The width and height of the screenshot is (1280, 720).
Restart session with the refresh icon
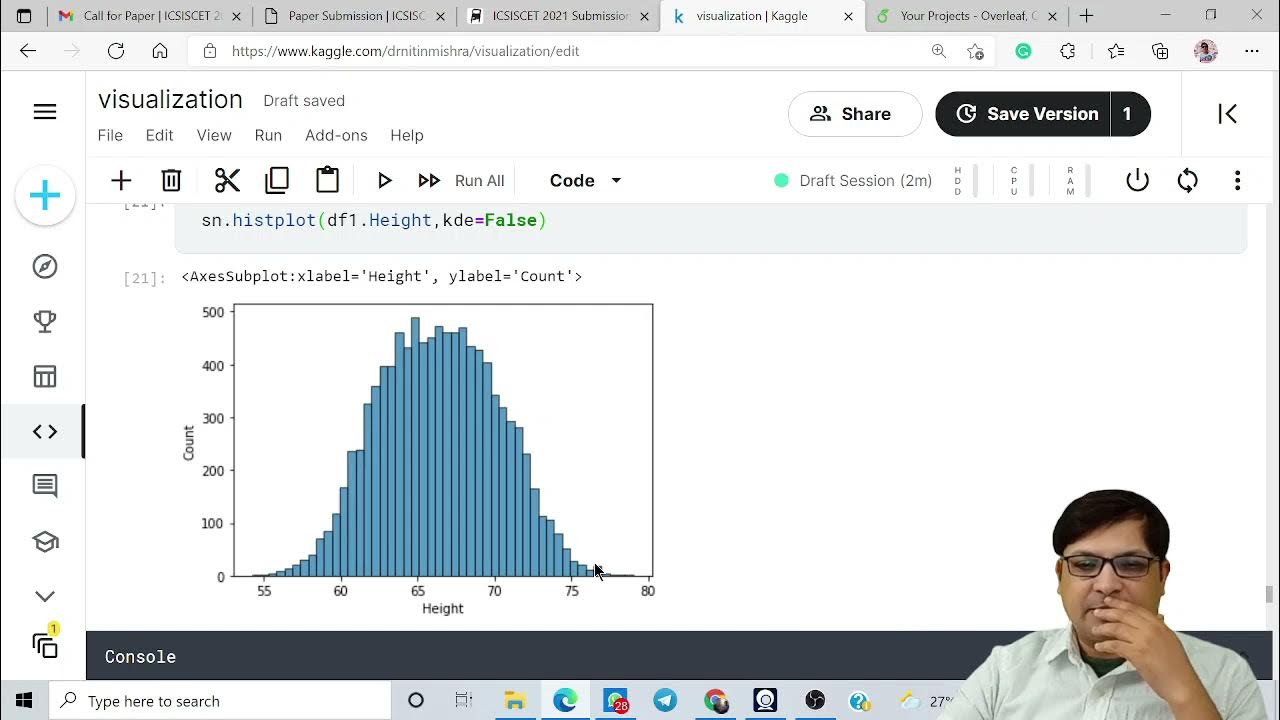click(x=1187, y=180)
